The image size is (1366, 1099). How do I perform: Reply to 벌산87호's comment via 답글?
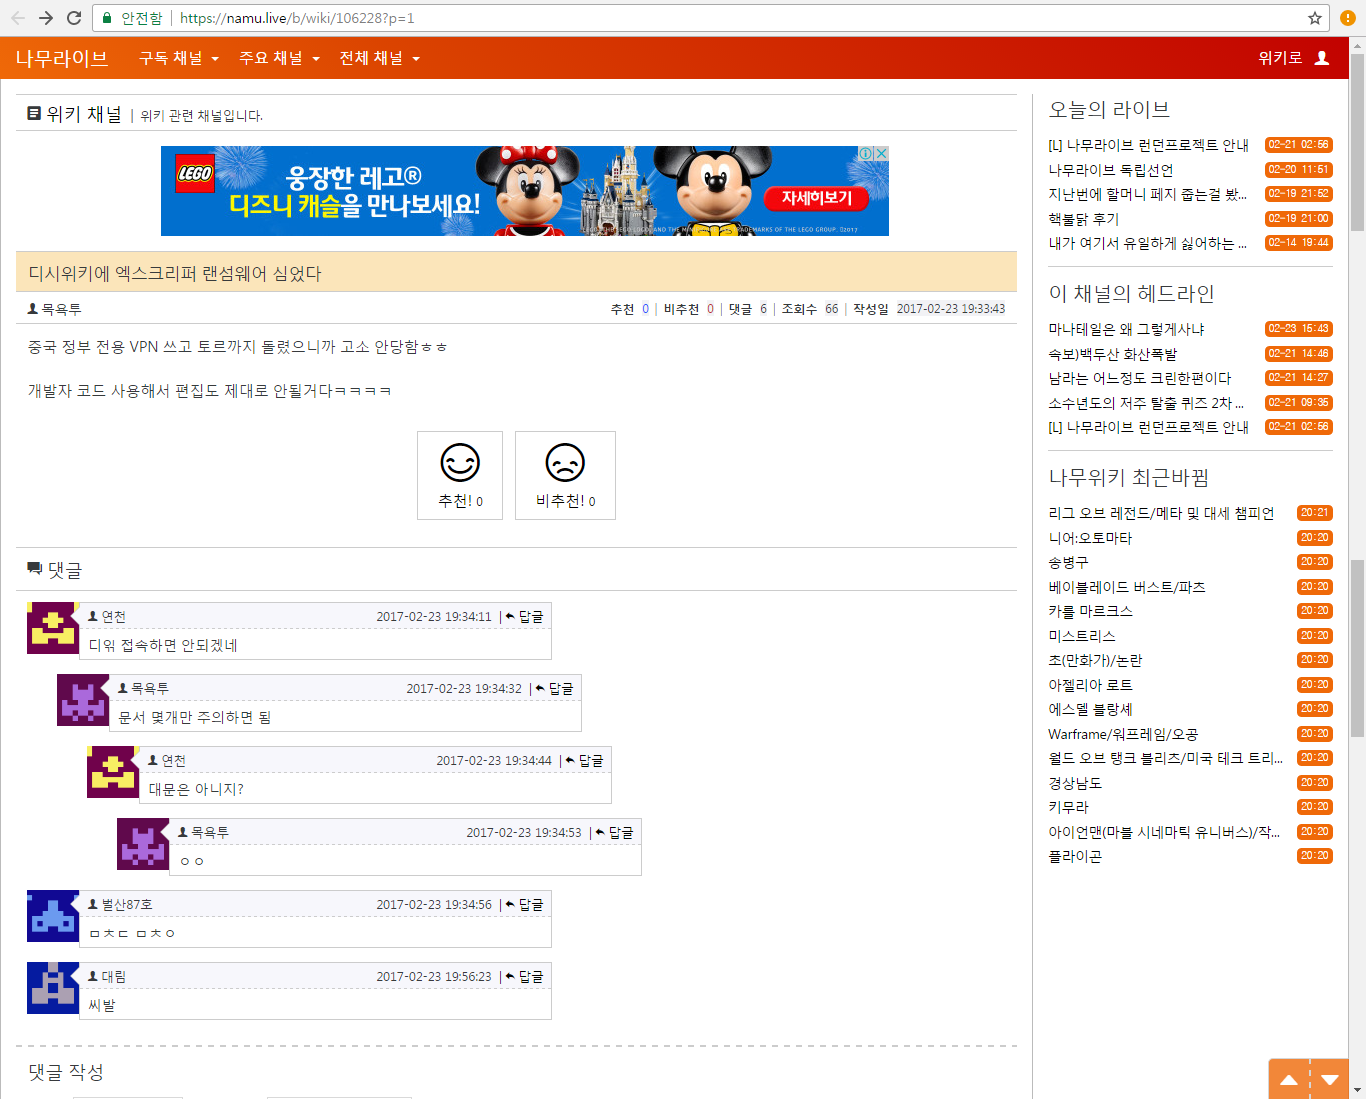525,904
